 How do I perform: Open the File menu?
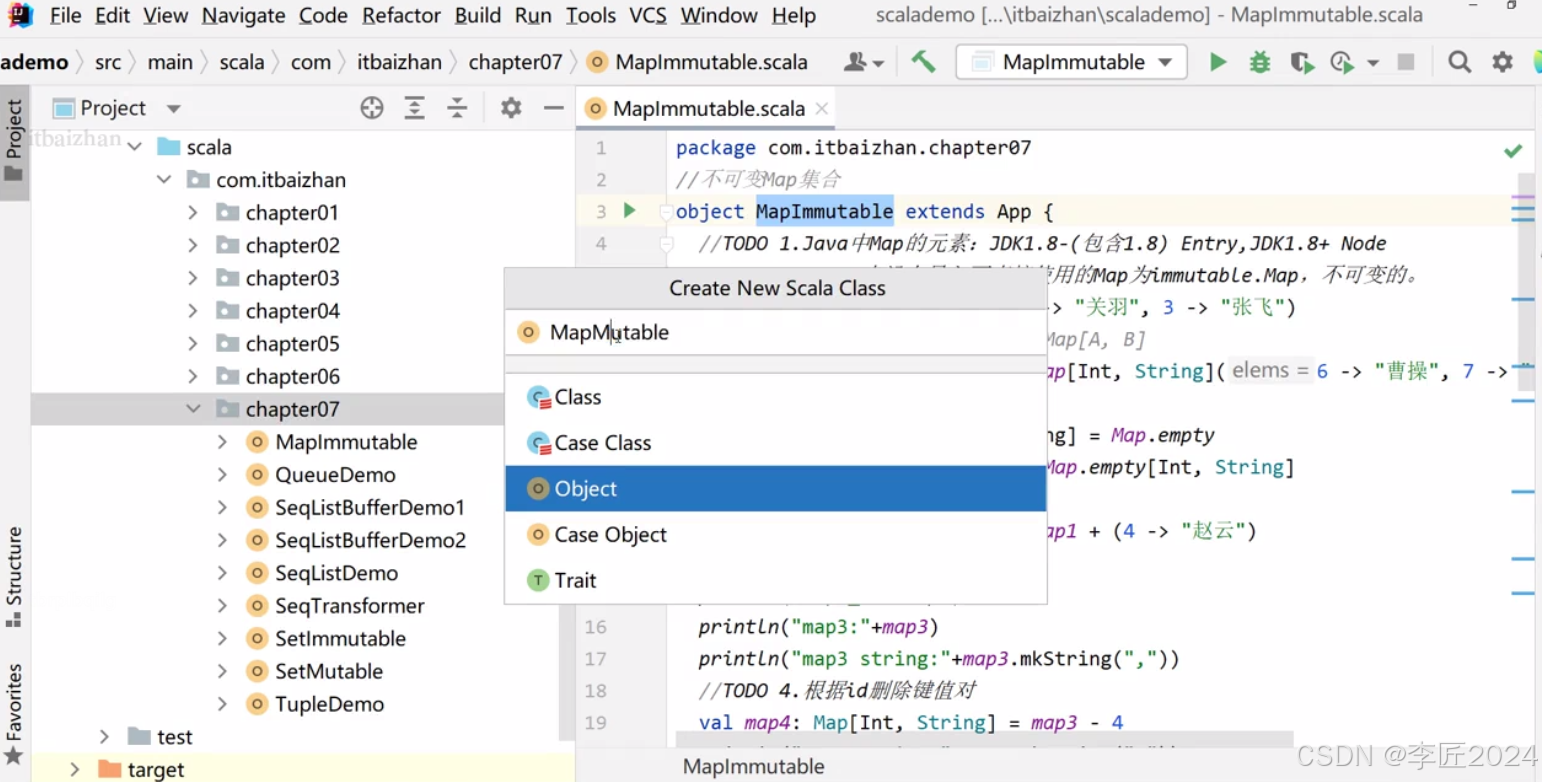pos(66,16)
